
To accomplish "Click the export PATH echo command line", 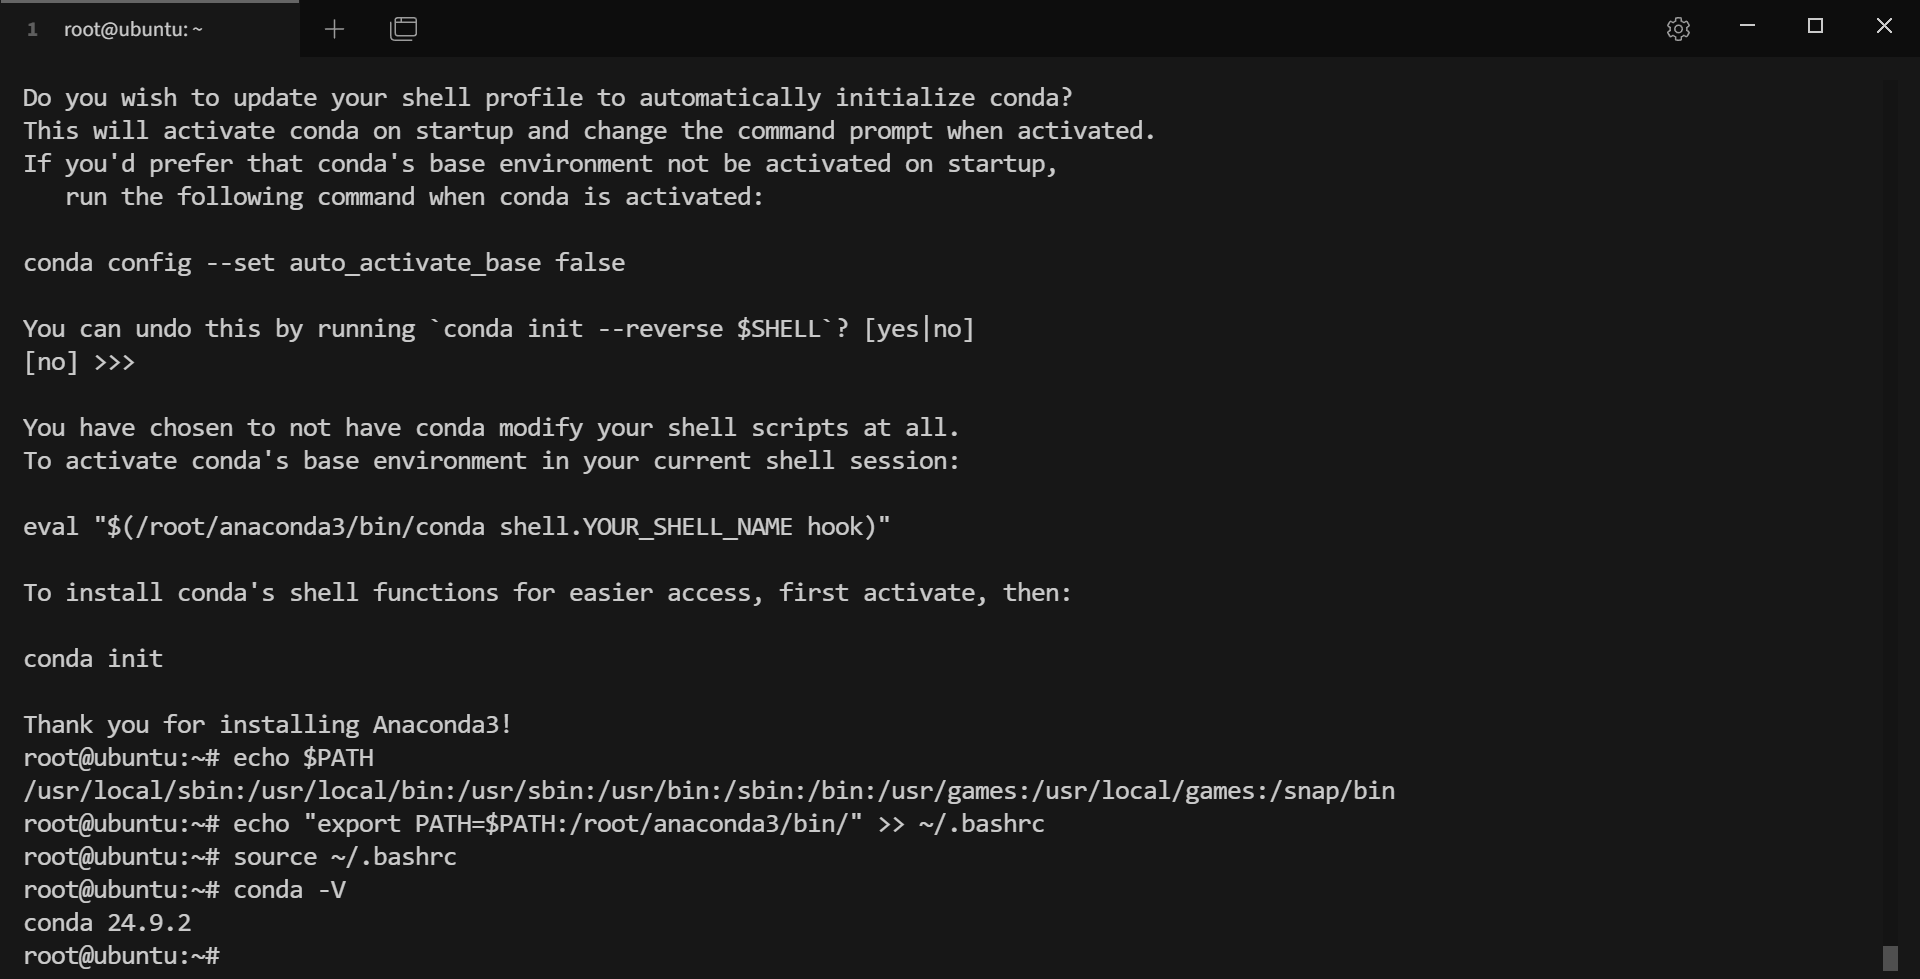I will point(534,824).
